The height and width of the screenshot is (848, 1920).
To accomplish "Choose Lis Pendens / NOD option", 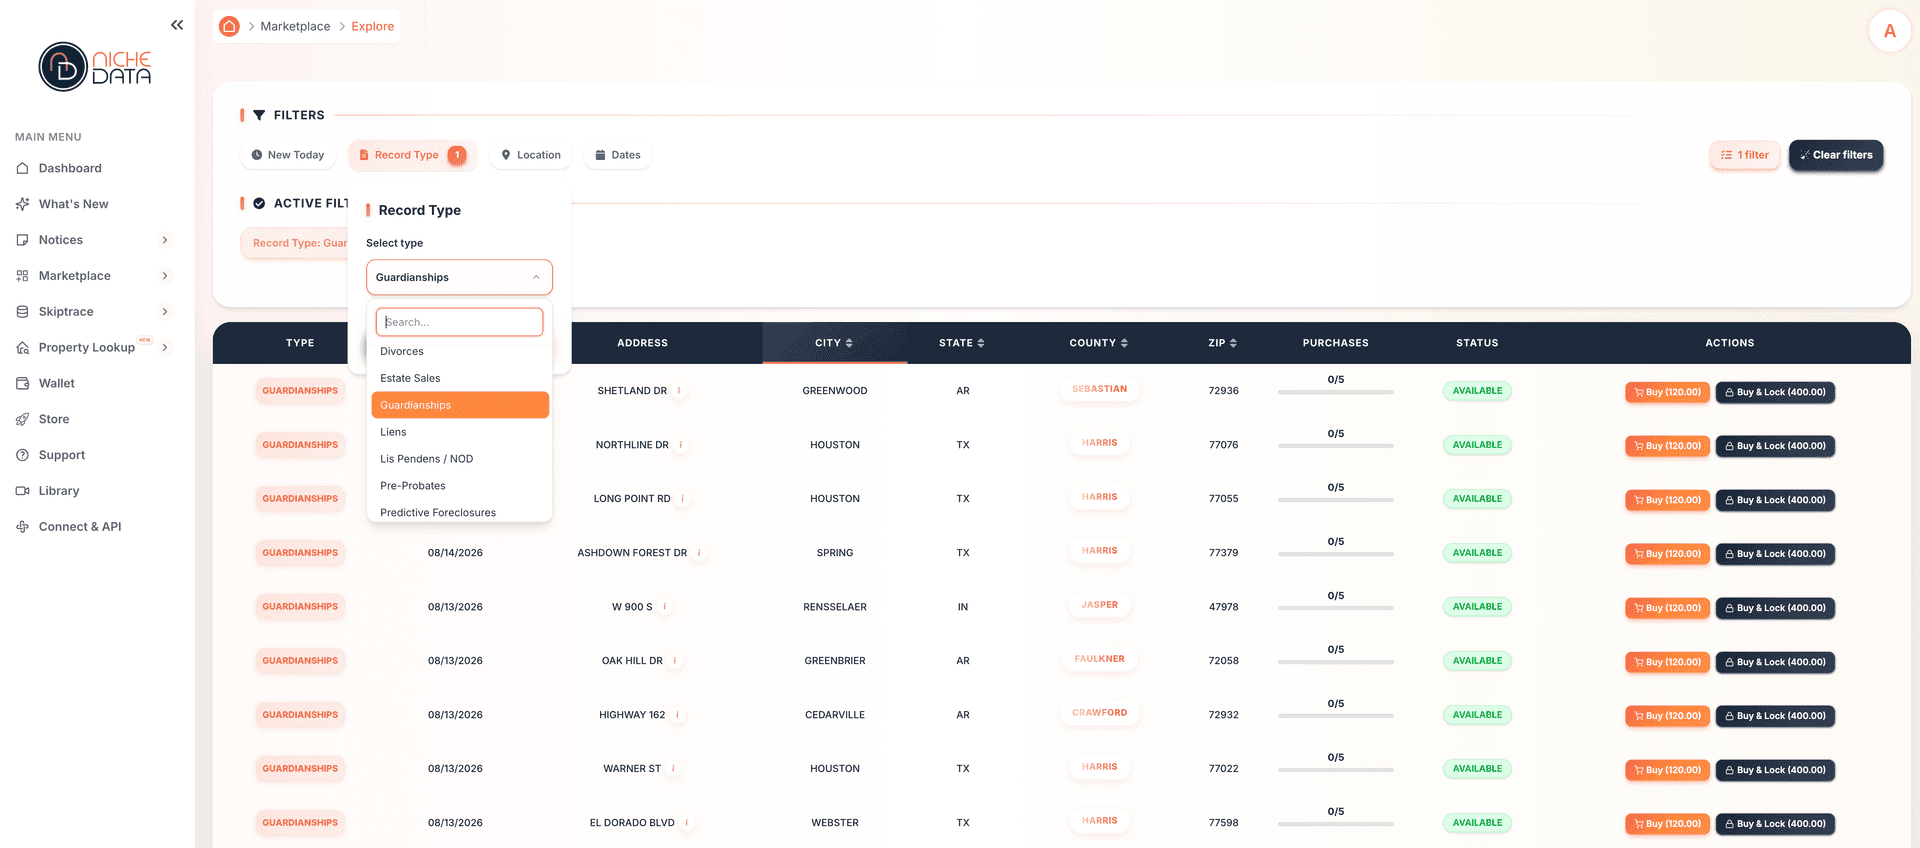I will pos(460,459).
